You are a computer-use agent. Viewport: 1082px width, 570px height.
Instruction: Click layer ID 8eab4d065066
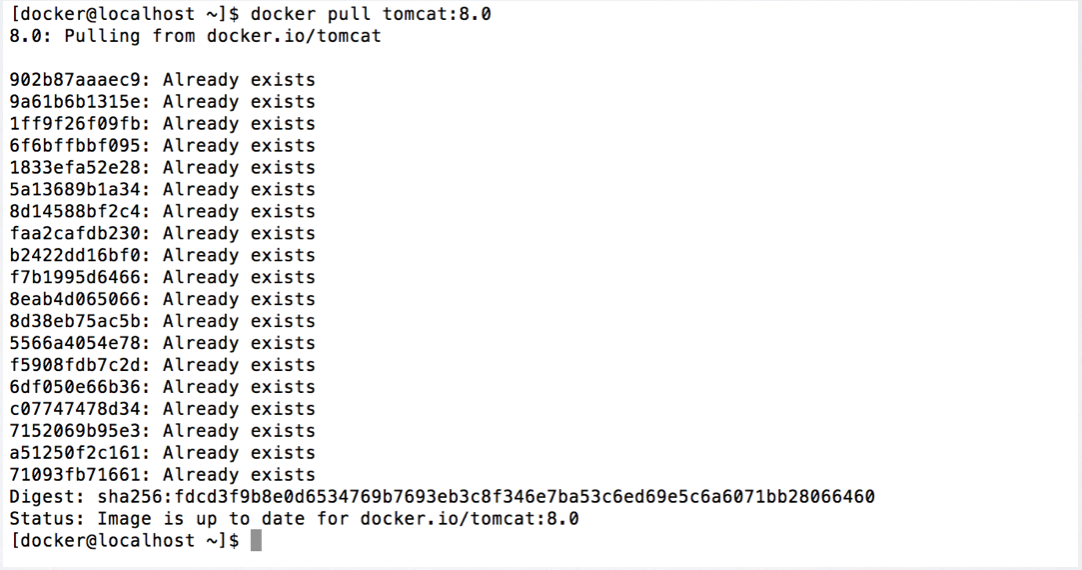pyautogui.click(x=76, y=300)
